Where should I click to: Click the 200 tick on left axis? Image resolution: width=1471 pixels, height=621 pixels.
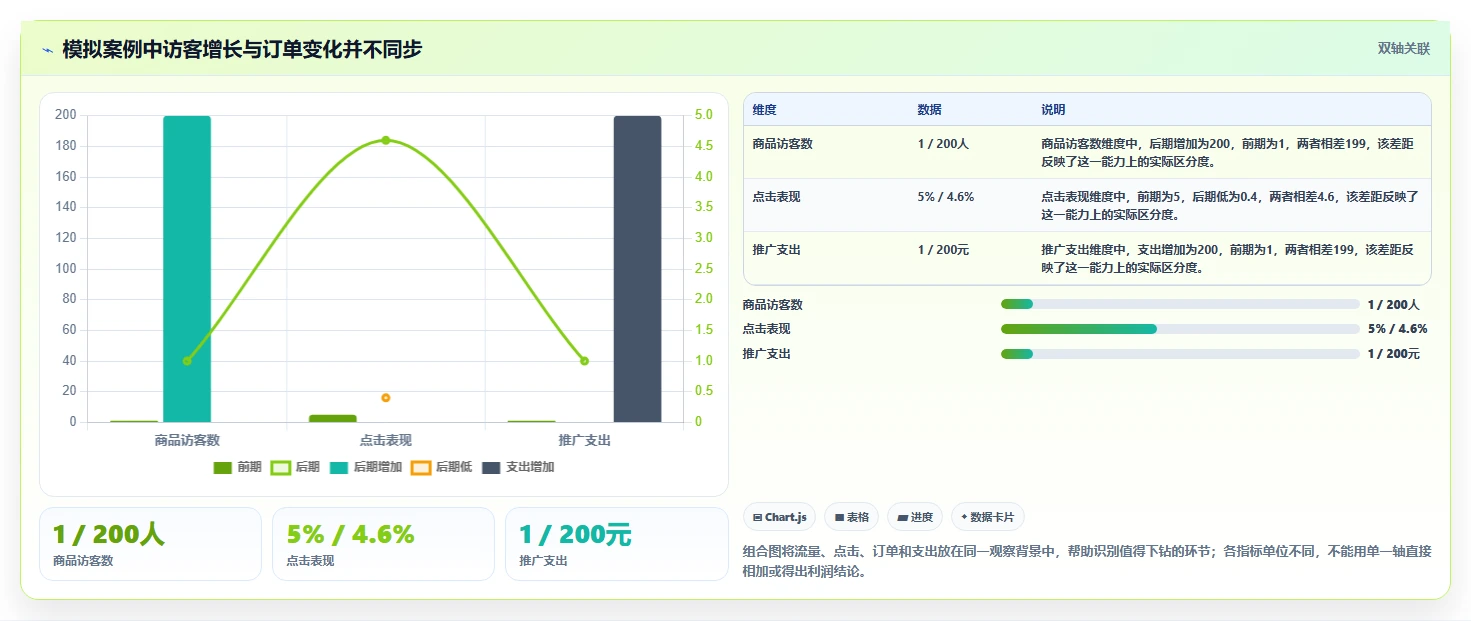click(66, 115)
